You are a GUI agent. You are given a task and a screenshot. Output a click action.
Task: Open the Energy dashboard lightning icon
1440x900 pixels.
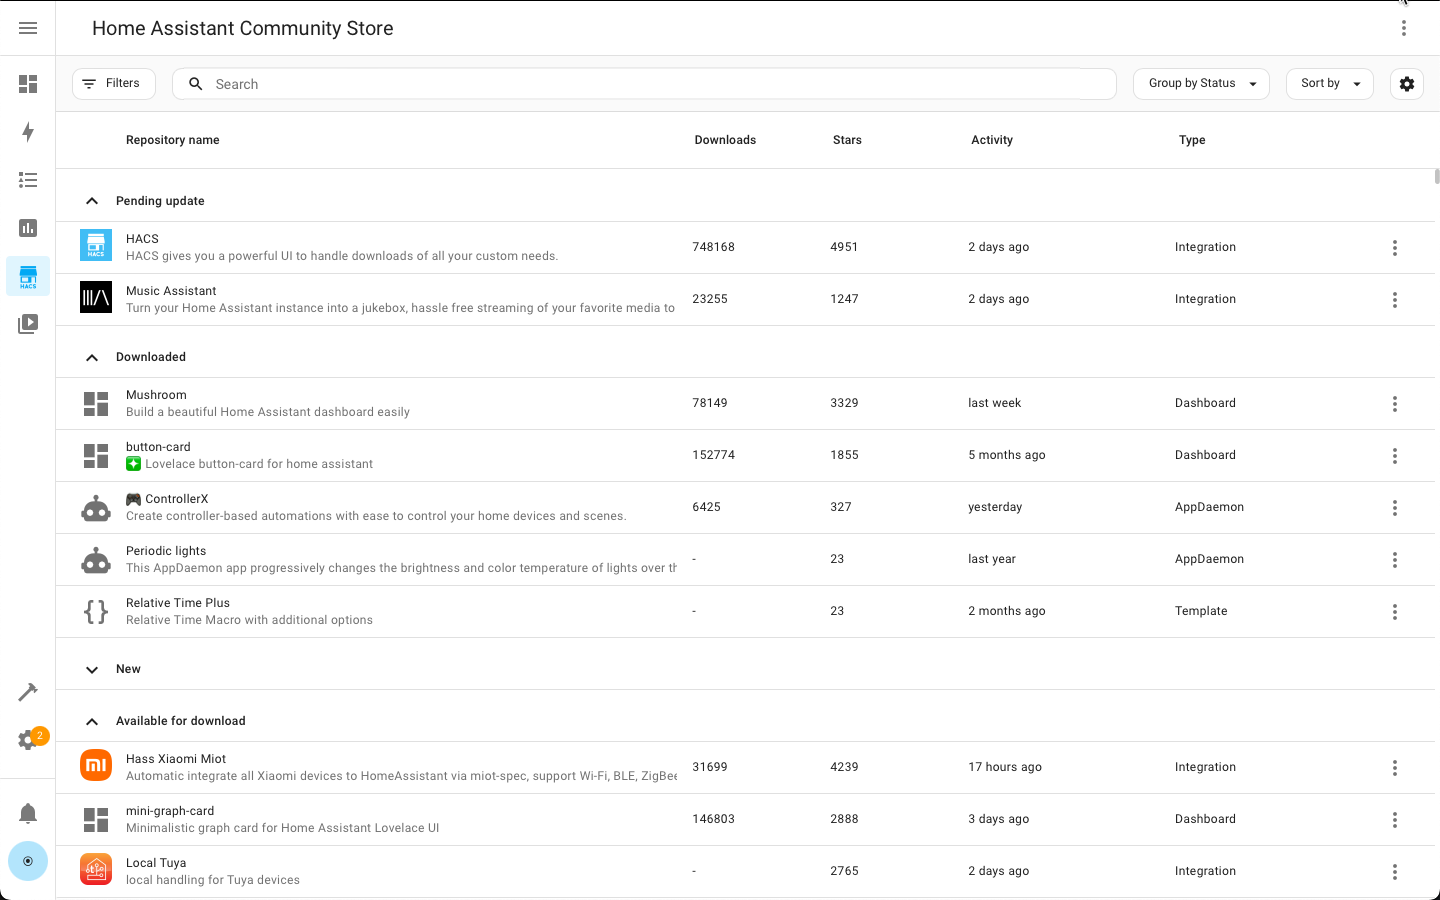[x=28, y=132]
